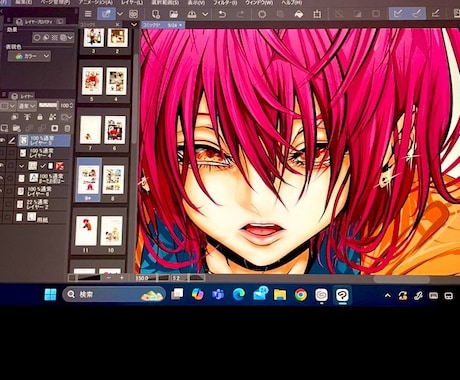Adjust the layer opacity slider
Screen dimensions: 460x380
coord(48,106)
